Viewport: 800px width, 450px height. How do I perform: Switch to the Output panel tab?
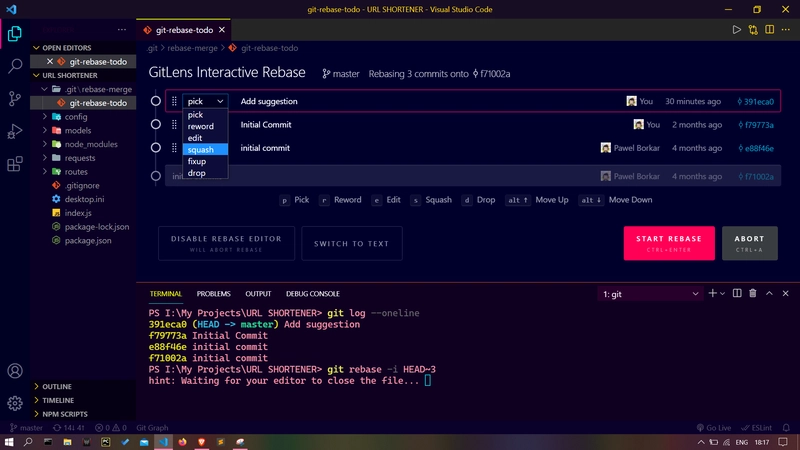pos(258,294)
